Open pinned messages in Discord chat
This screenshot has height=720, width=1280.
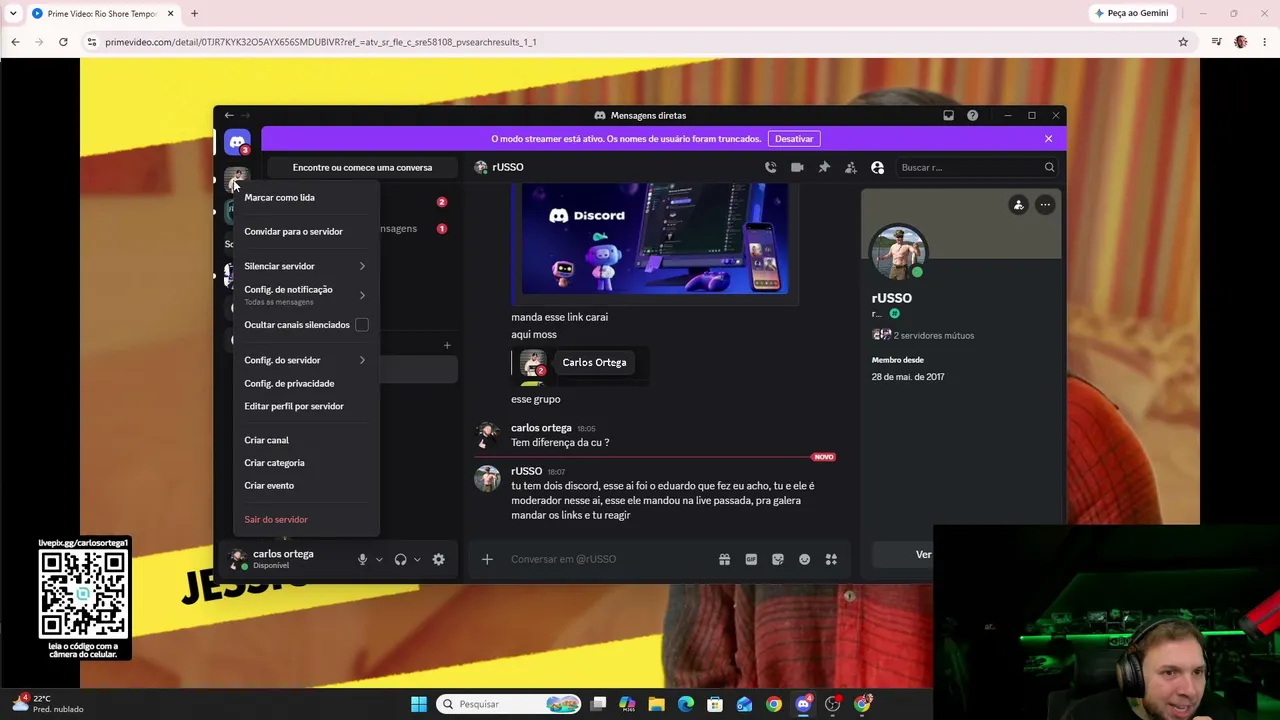(824, 167)
